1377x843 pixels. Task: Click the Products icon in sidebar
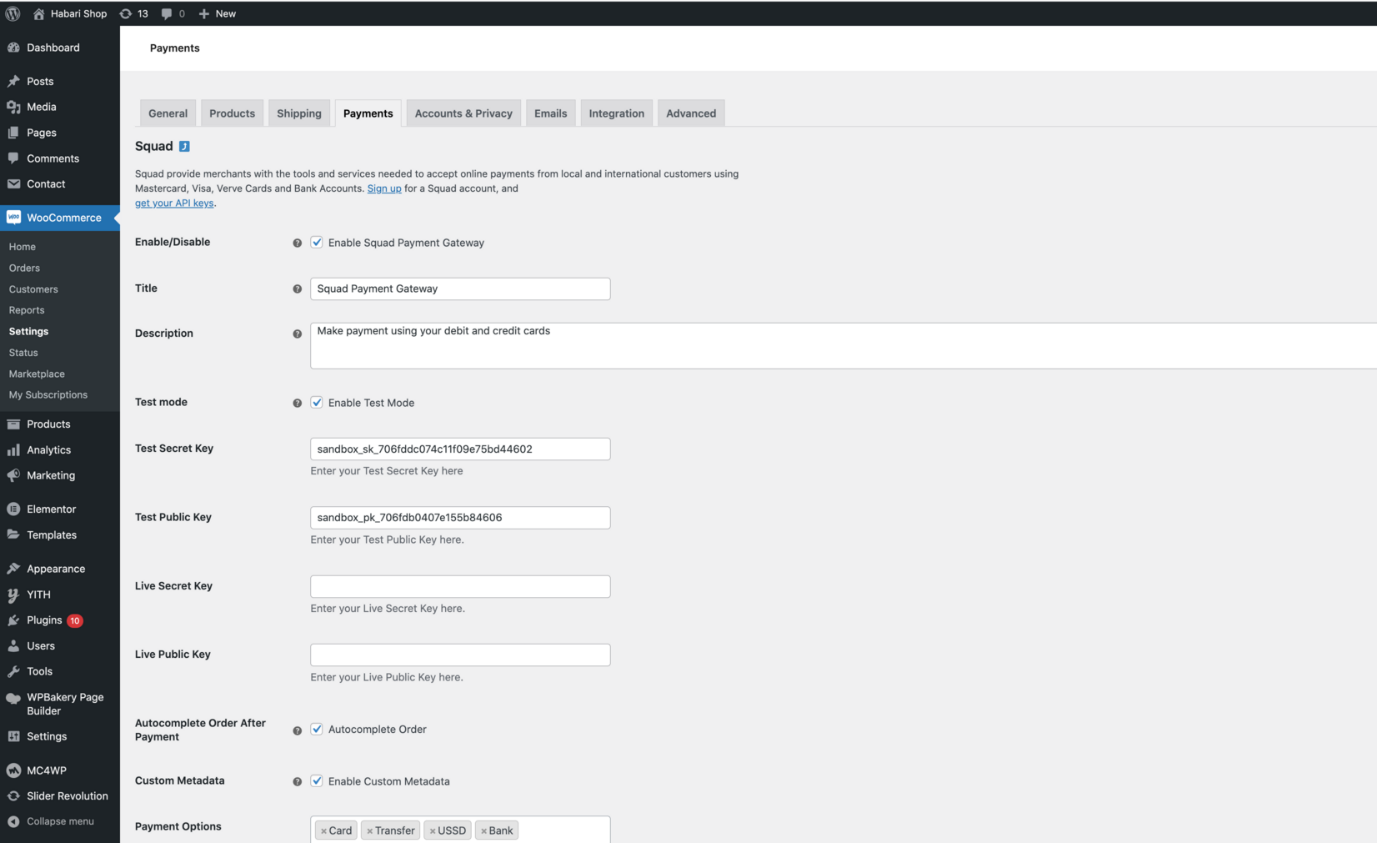point(13,424)
